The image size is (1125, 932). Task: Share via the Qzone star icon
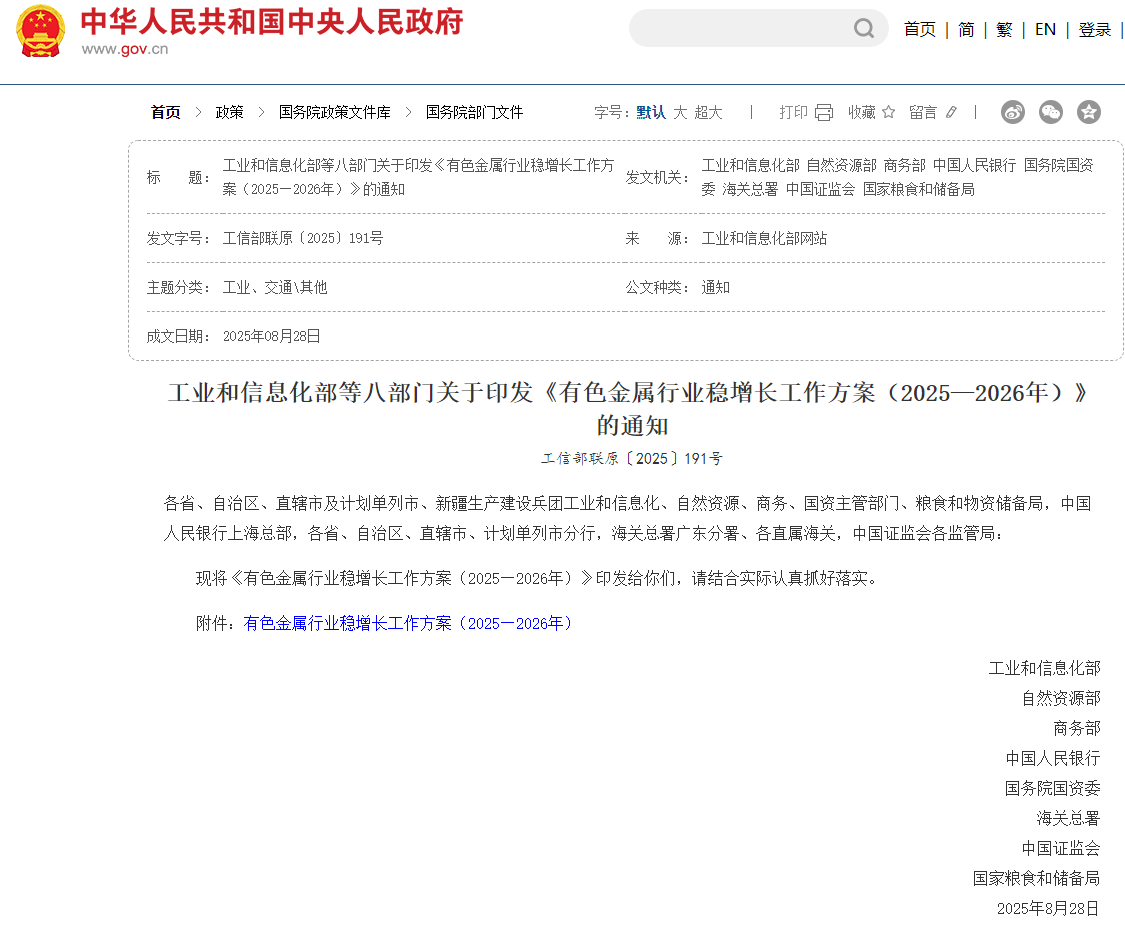[x=1089, y=112]
